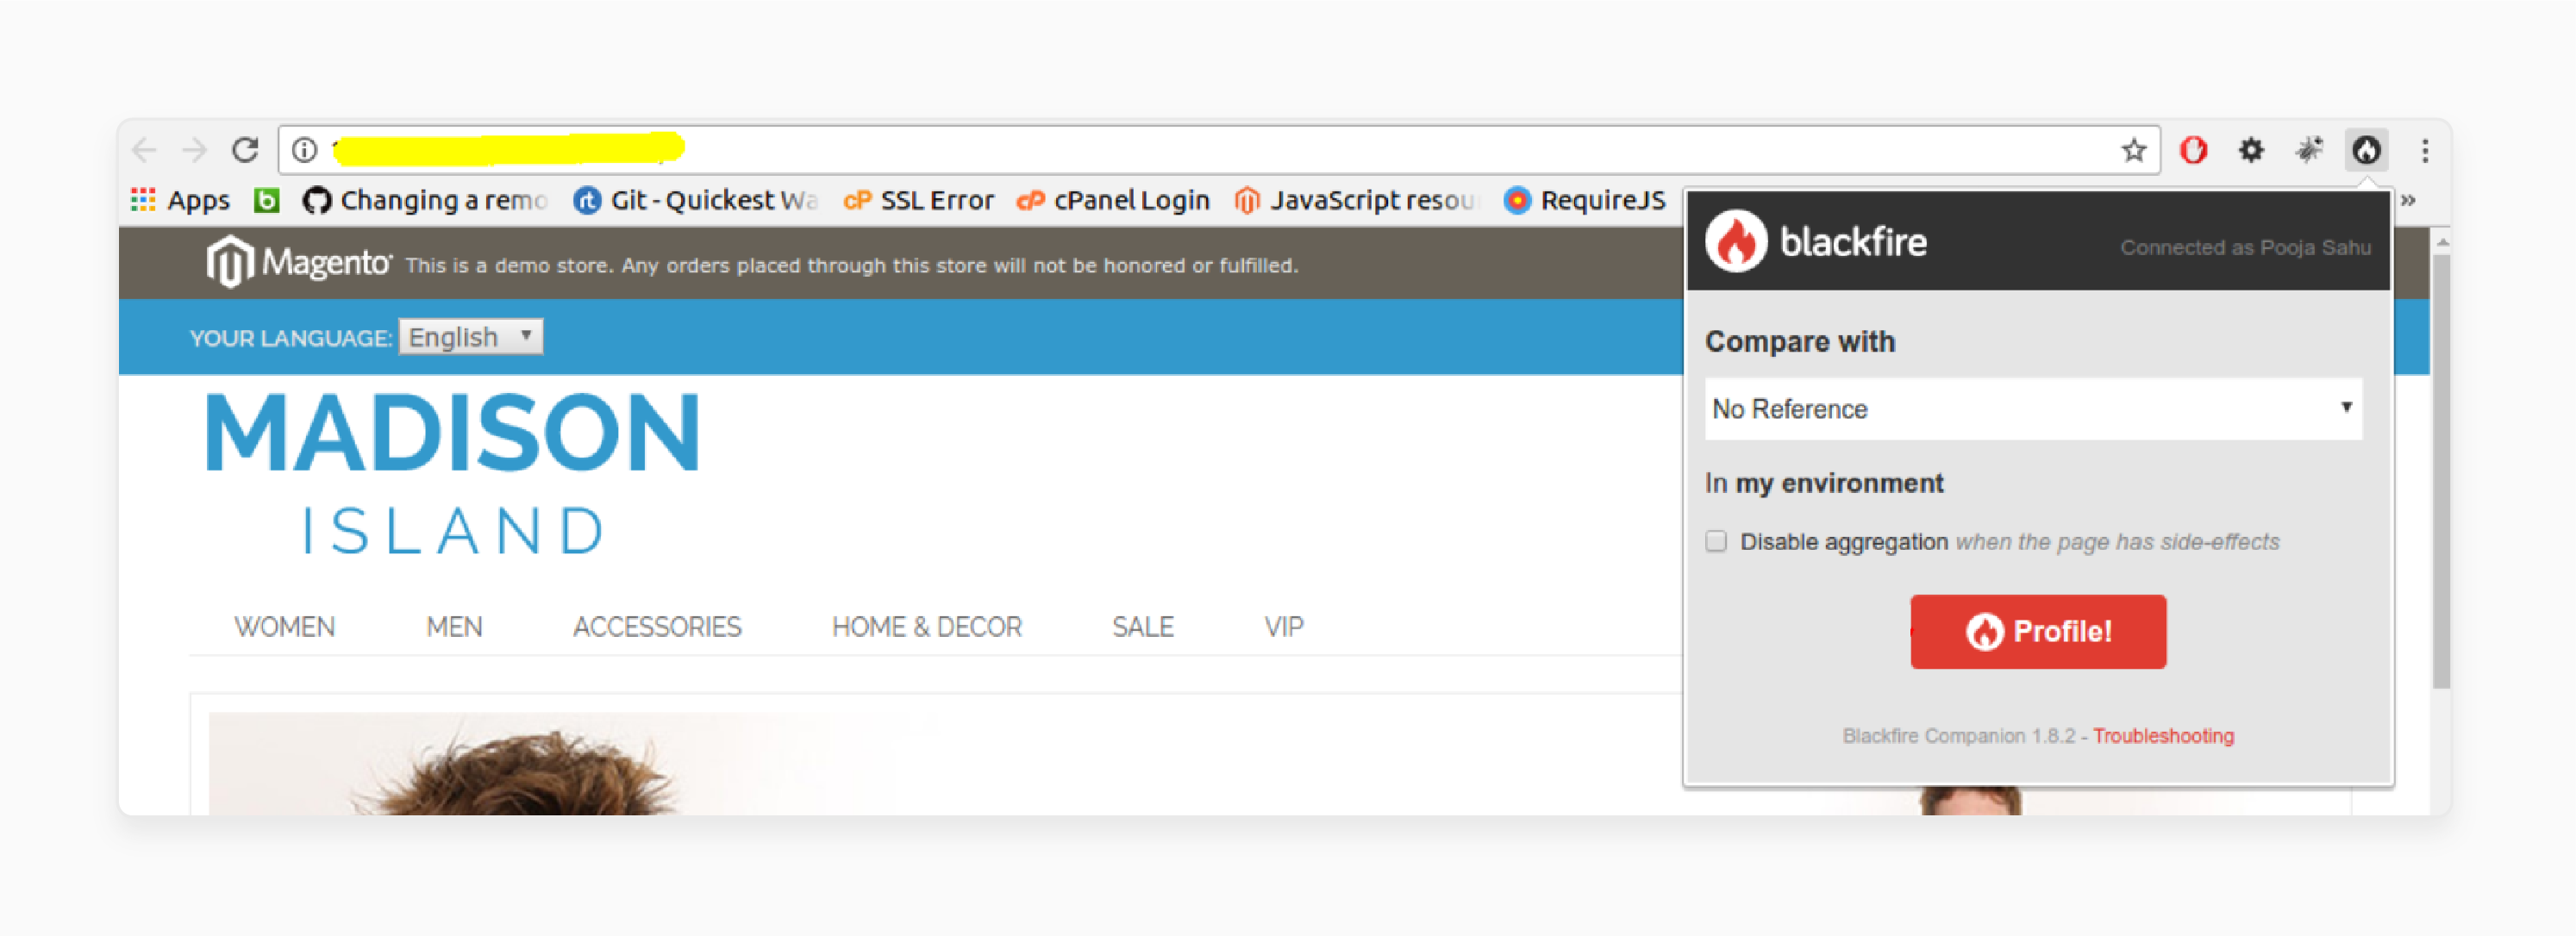Click the Magento logo in demo banner
This screenshot has width=2576, height=936.
point(298,262)
